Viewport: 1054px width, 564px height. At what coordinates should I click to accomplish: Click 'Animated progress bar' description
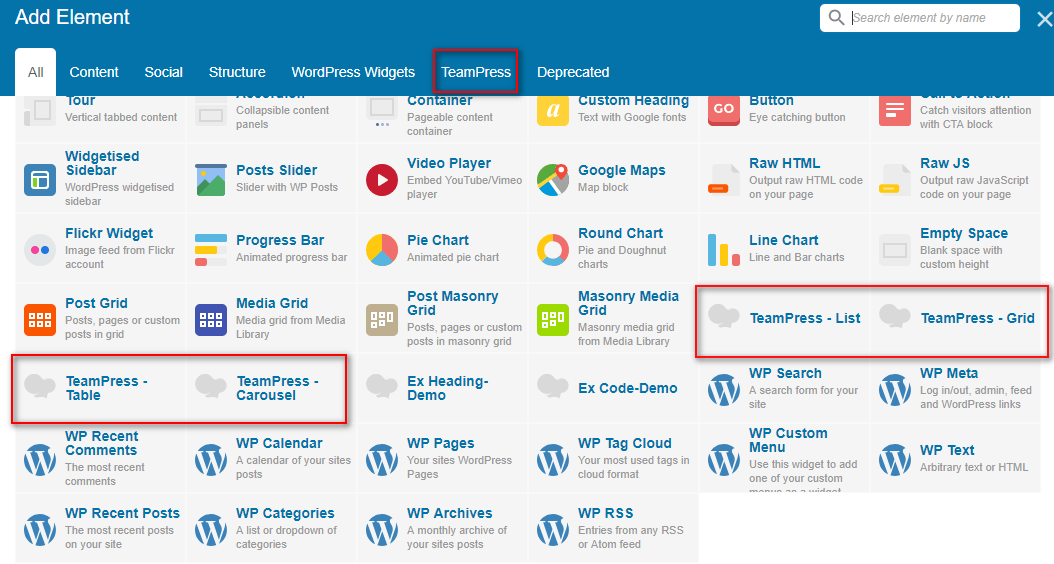click(292, 257)
